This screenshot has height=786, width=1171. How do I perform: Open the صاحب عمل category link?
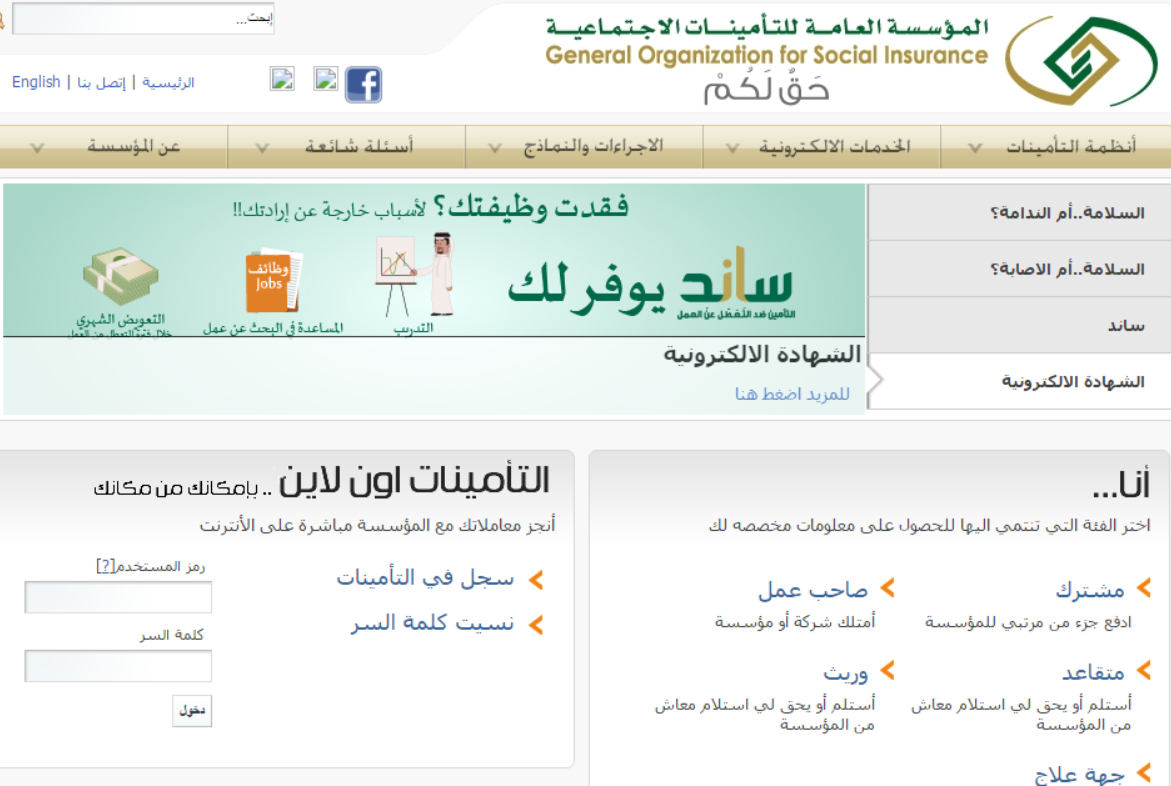click(x=813, y=590)
